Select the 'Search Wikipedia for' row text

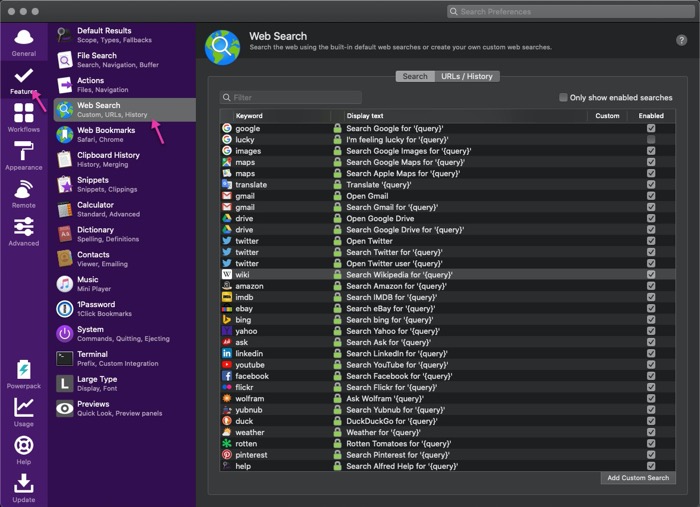tap(399, 274)
